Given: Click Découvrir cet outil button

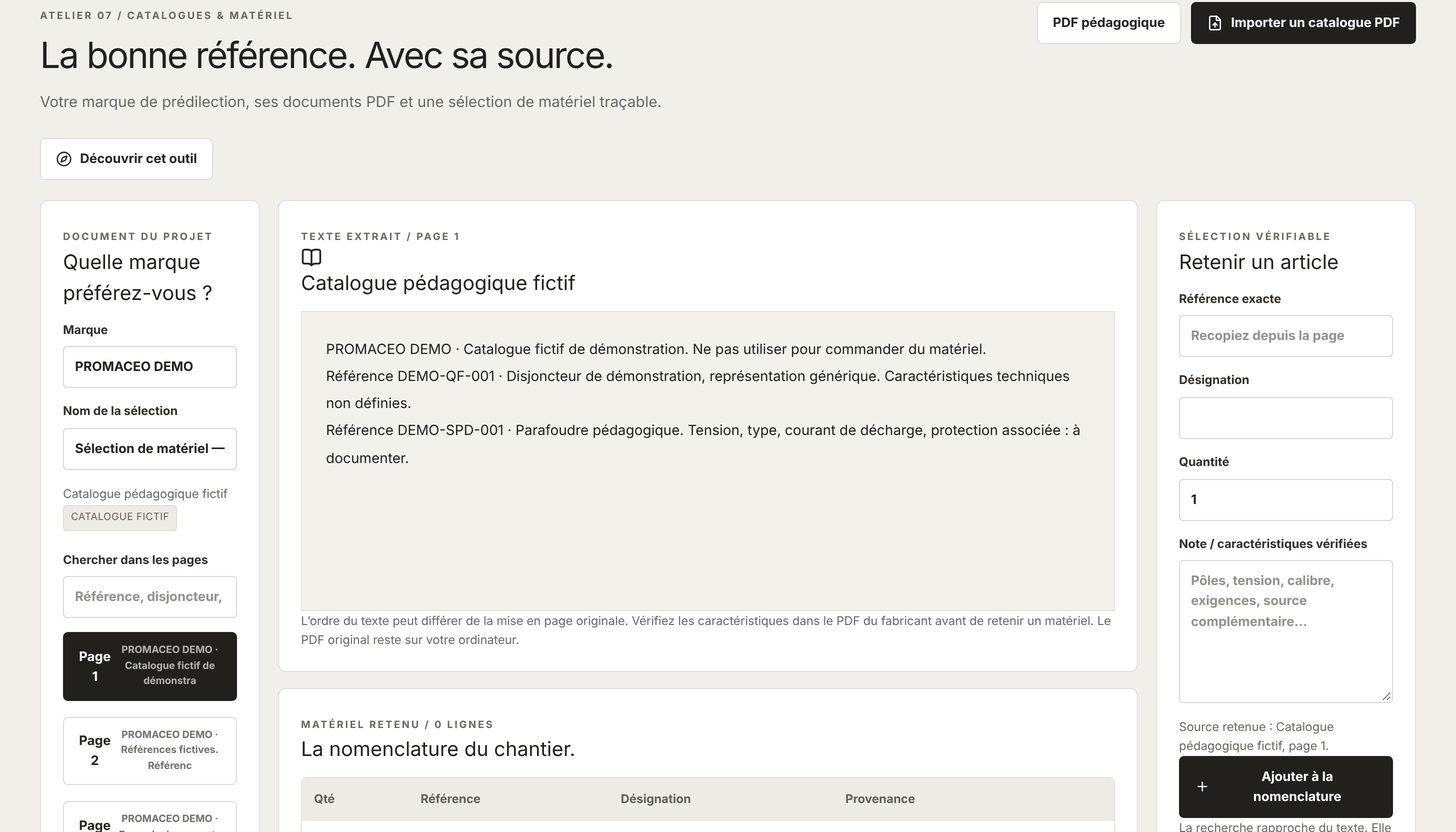Looking at the screenshot, I should pyautogui.click(x=126, y=159).
